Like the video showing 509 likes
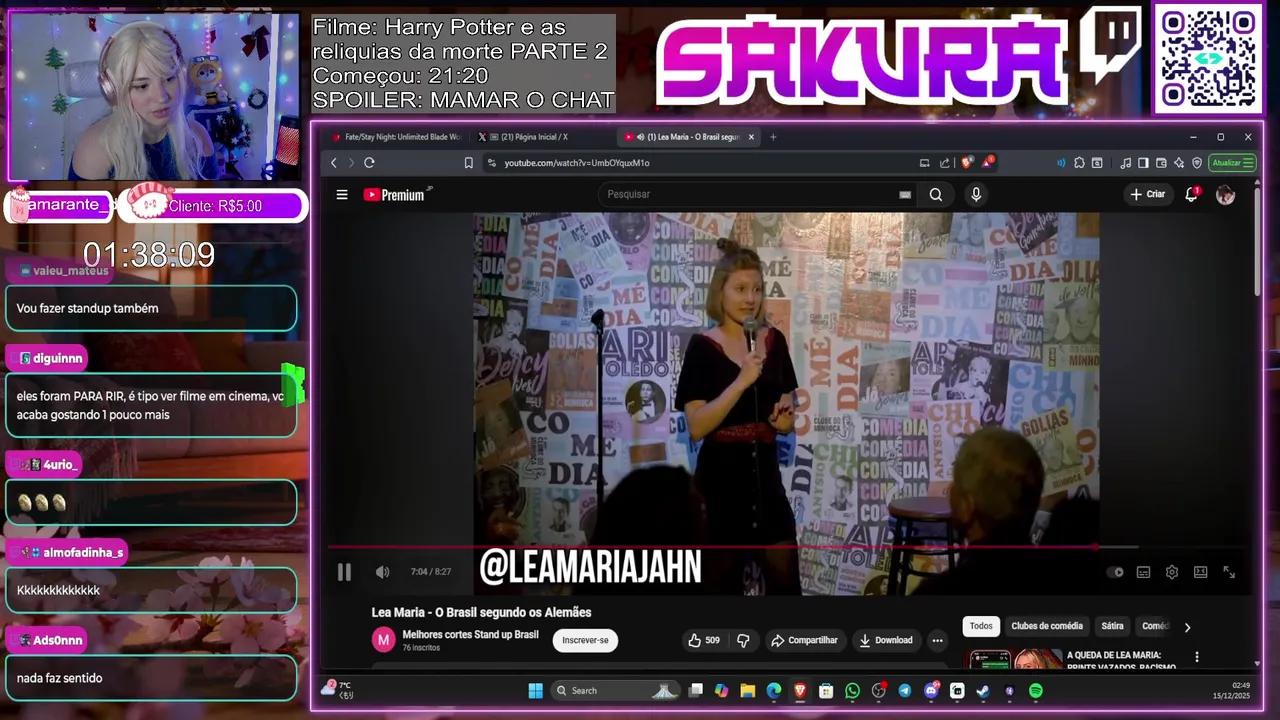This screenshot has height=720, width=1280. 704,640
